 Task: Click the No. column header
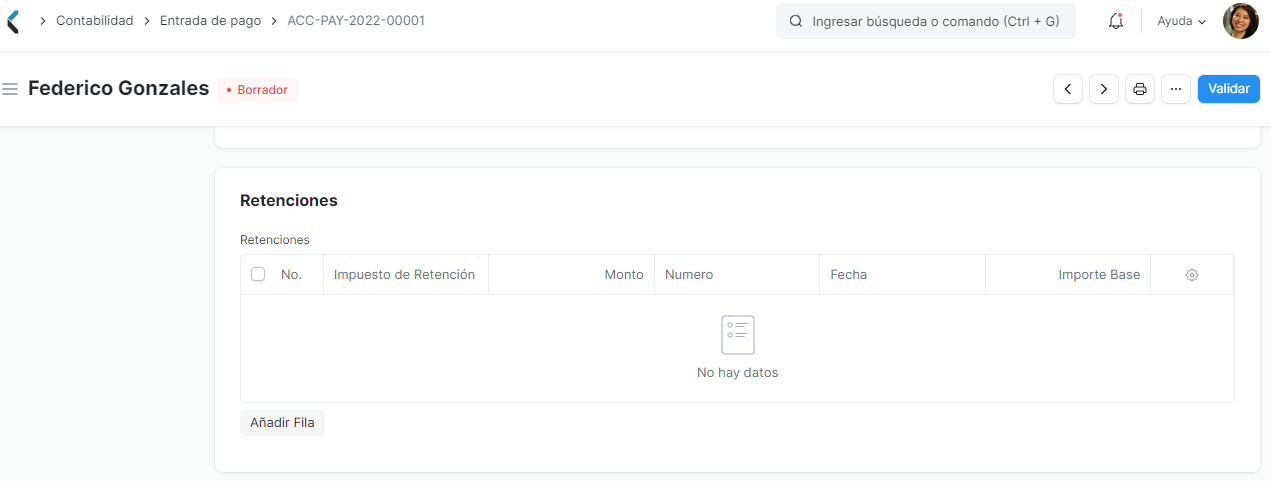(x=291, y=274)
